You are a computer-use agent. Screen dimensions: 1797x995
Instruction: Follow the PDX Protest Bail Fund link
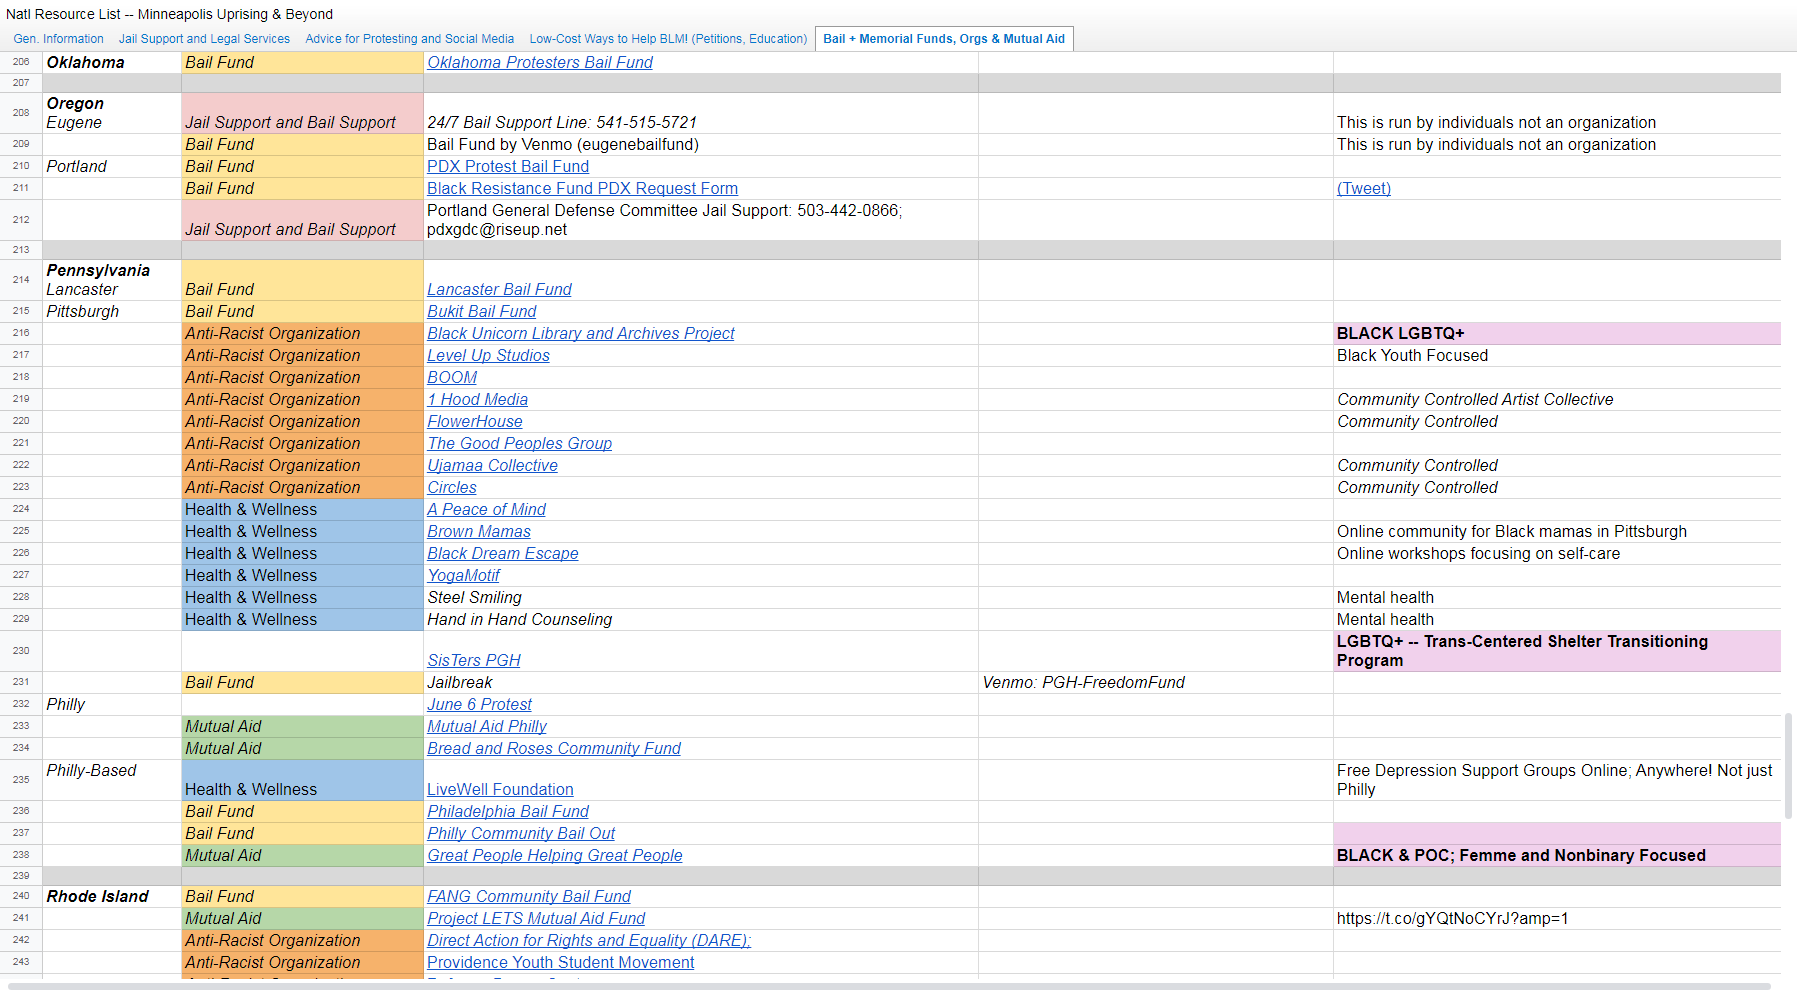coord(508,166)
